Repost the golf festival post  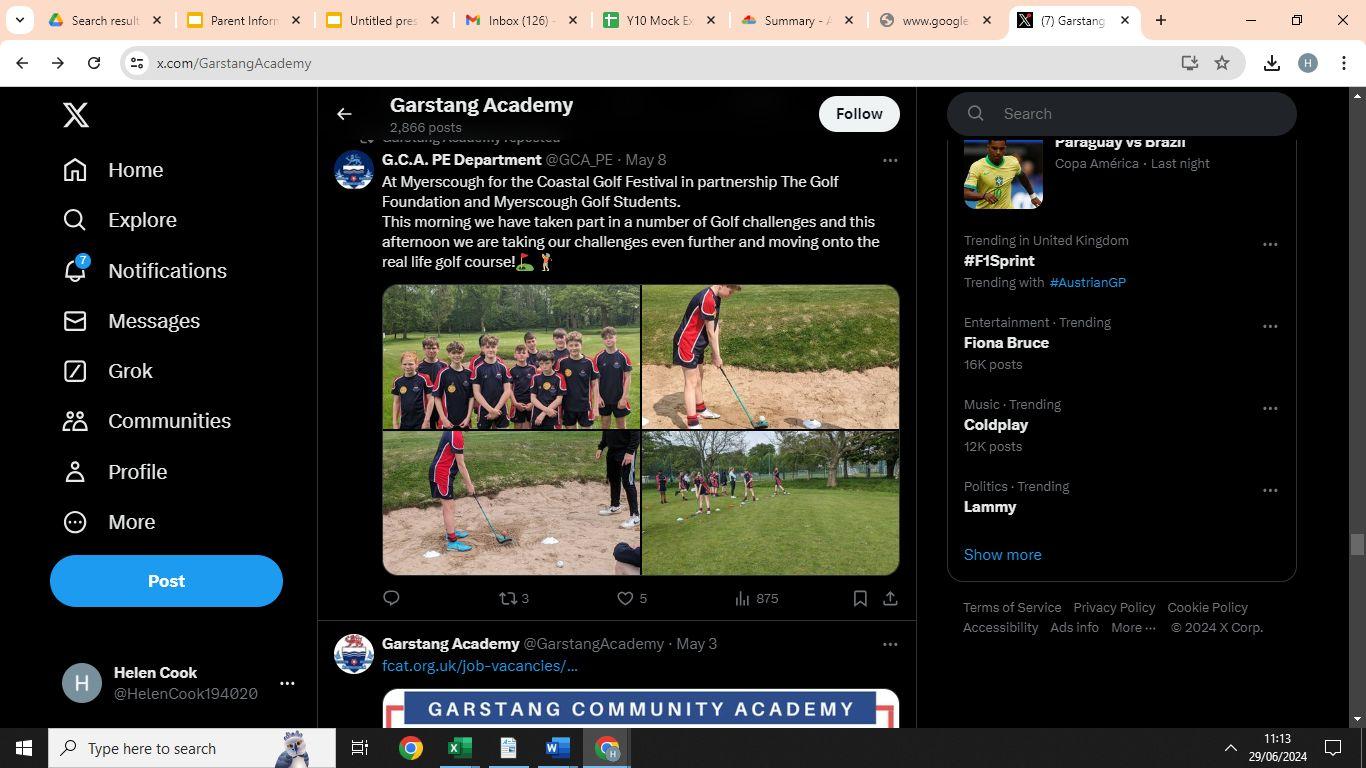(x=514, y=598)
